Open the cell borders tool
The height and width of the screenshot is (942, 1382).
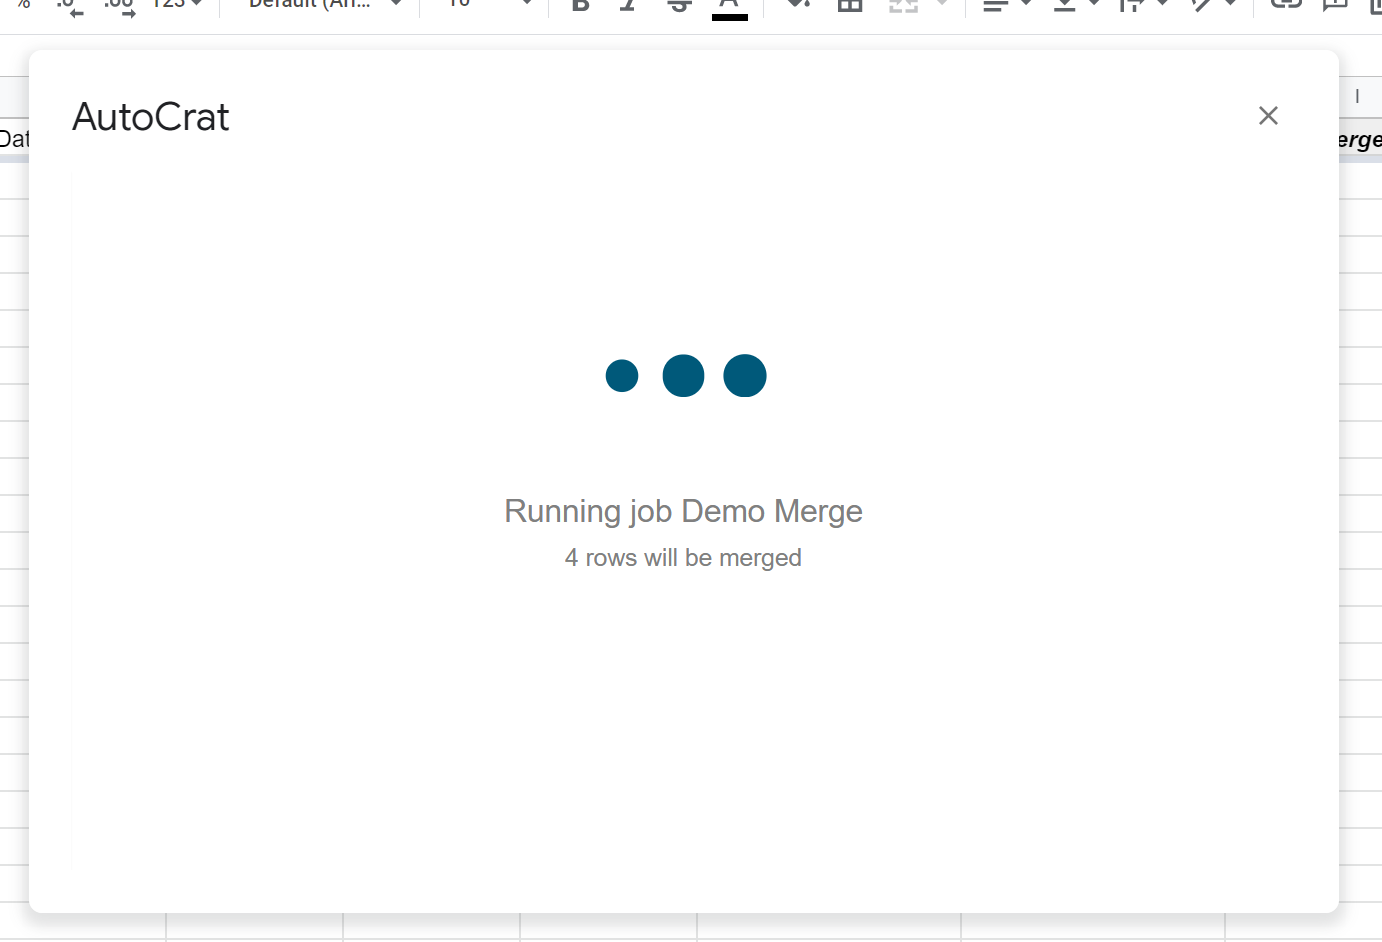850,5
